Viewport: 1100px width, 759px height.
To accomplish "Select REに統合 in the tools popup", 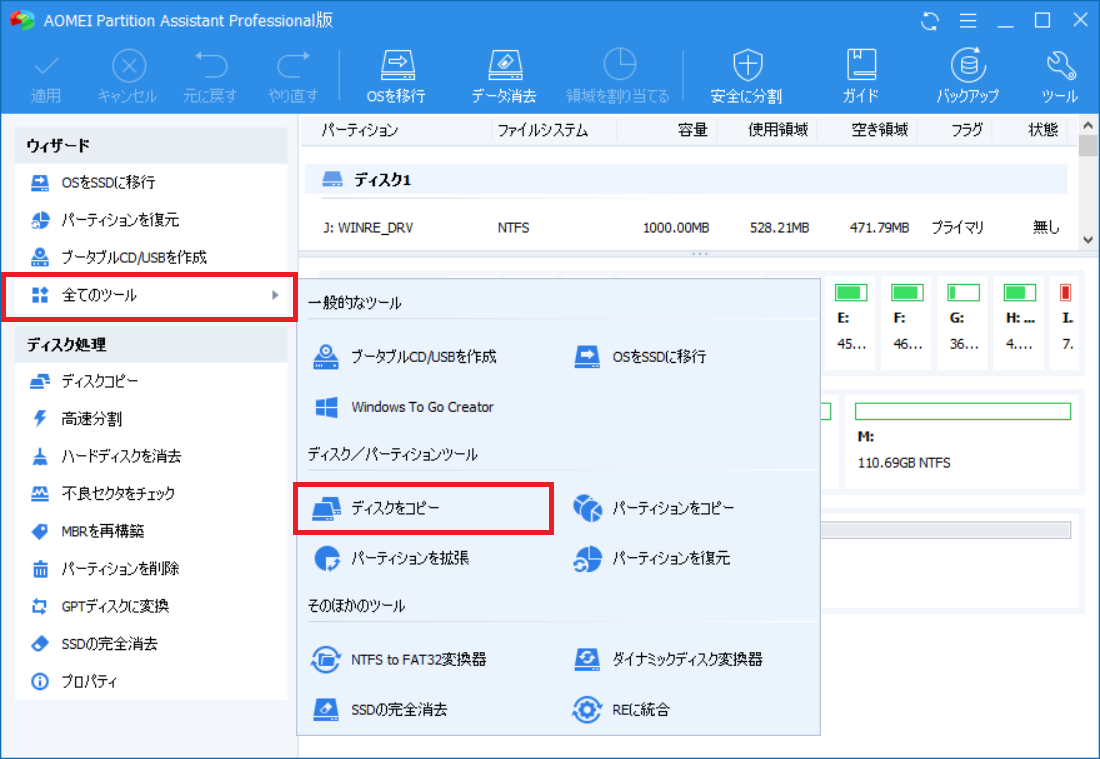I will pos(622,711).
